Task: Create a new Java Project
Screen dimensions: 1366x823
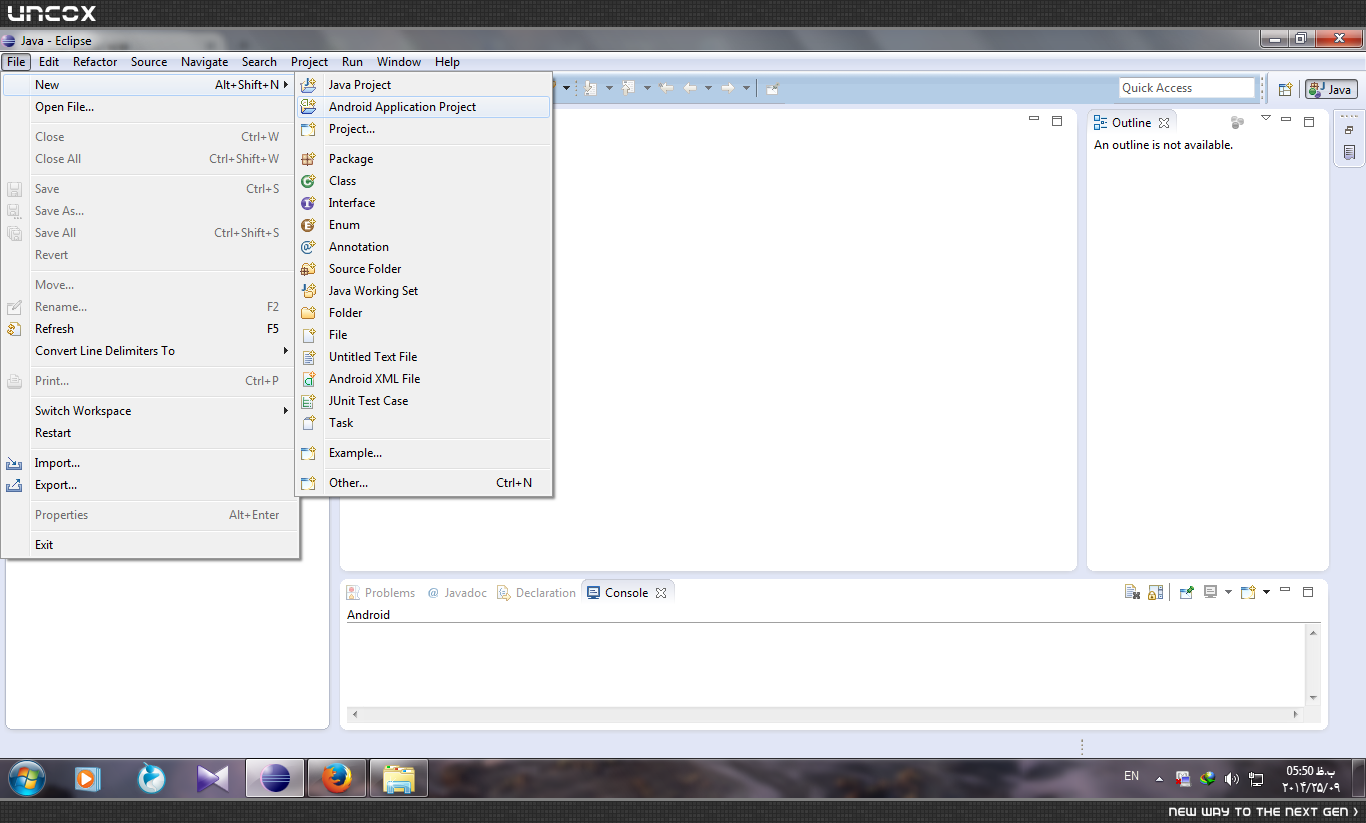Action: [423, 85]
